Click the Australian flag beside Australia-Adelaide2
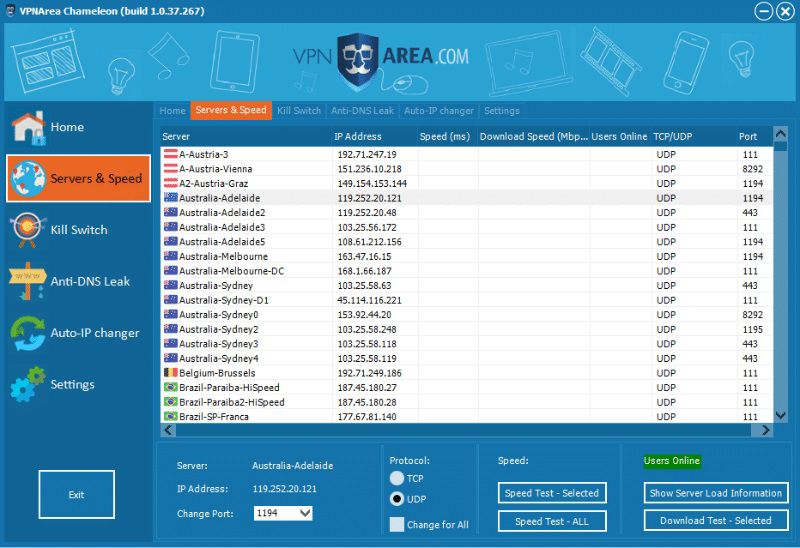Image resolution: width=800 pixels, height=548 pixels. (170, 212)
